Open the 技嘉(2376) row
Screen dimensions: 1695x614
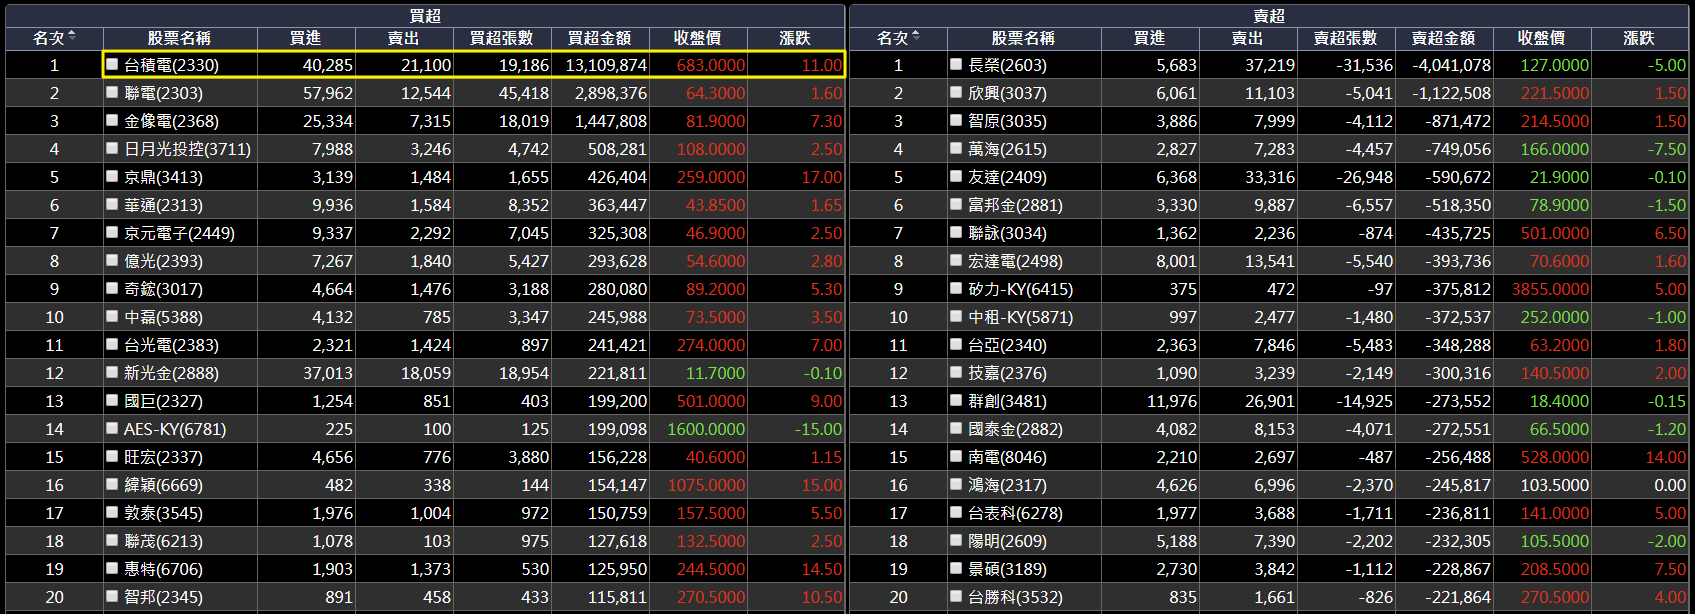click(1269, 373)
